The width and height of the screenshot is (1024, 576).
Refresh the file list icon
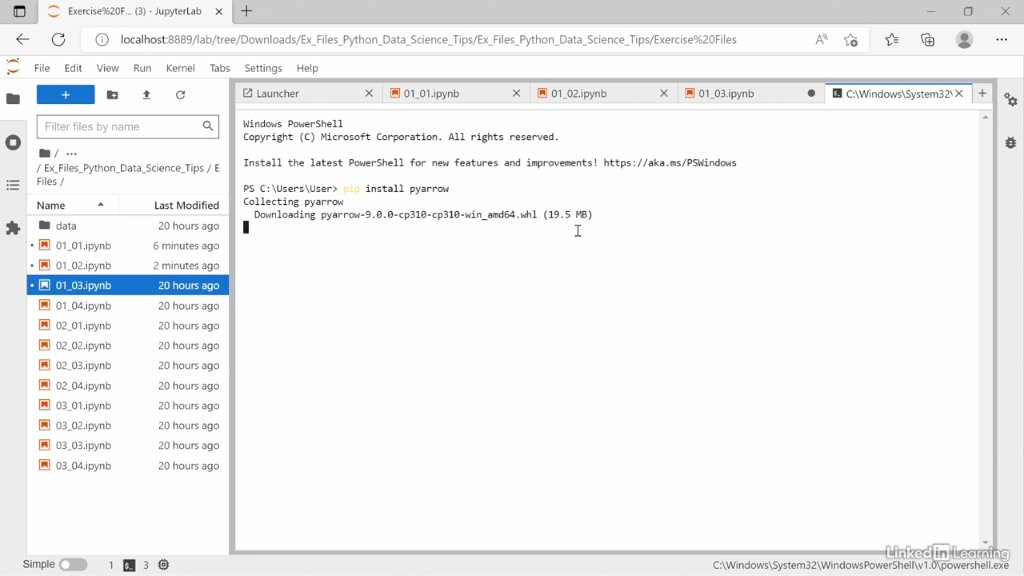(x=180, y=95)
